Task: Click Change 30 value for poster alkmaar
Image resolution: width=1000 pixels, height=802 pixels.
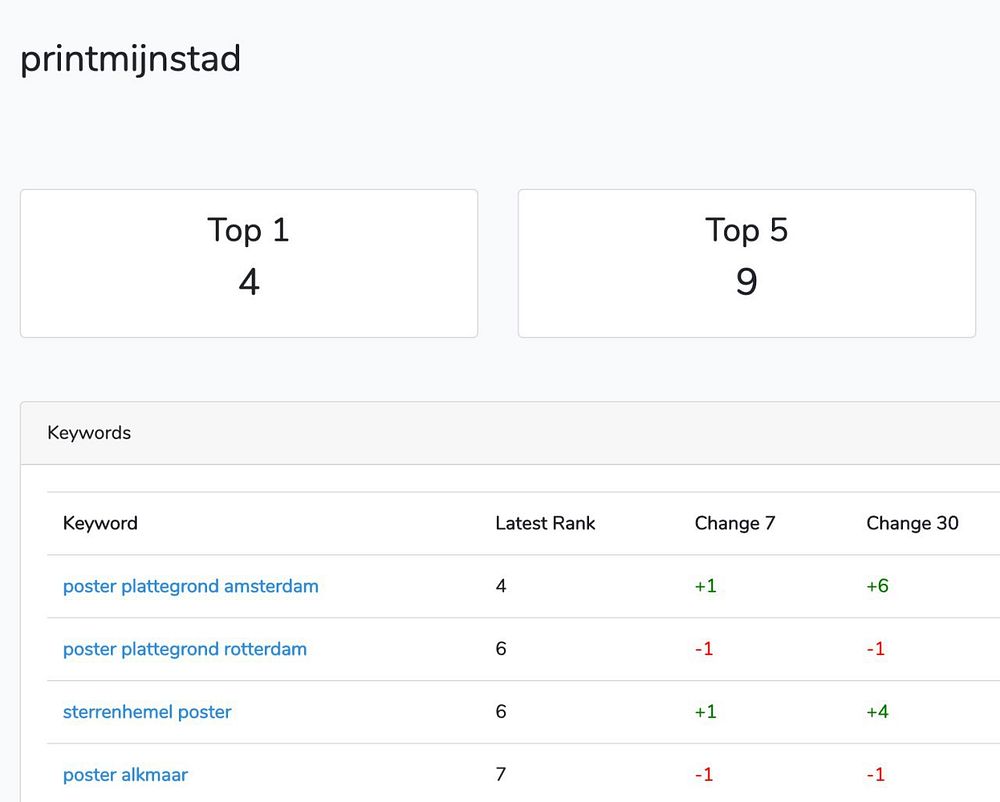Action: (x=875, y=775)
